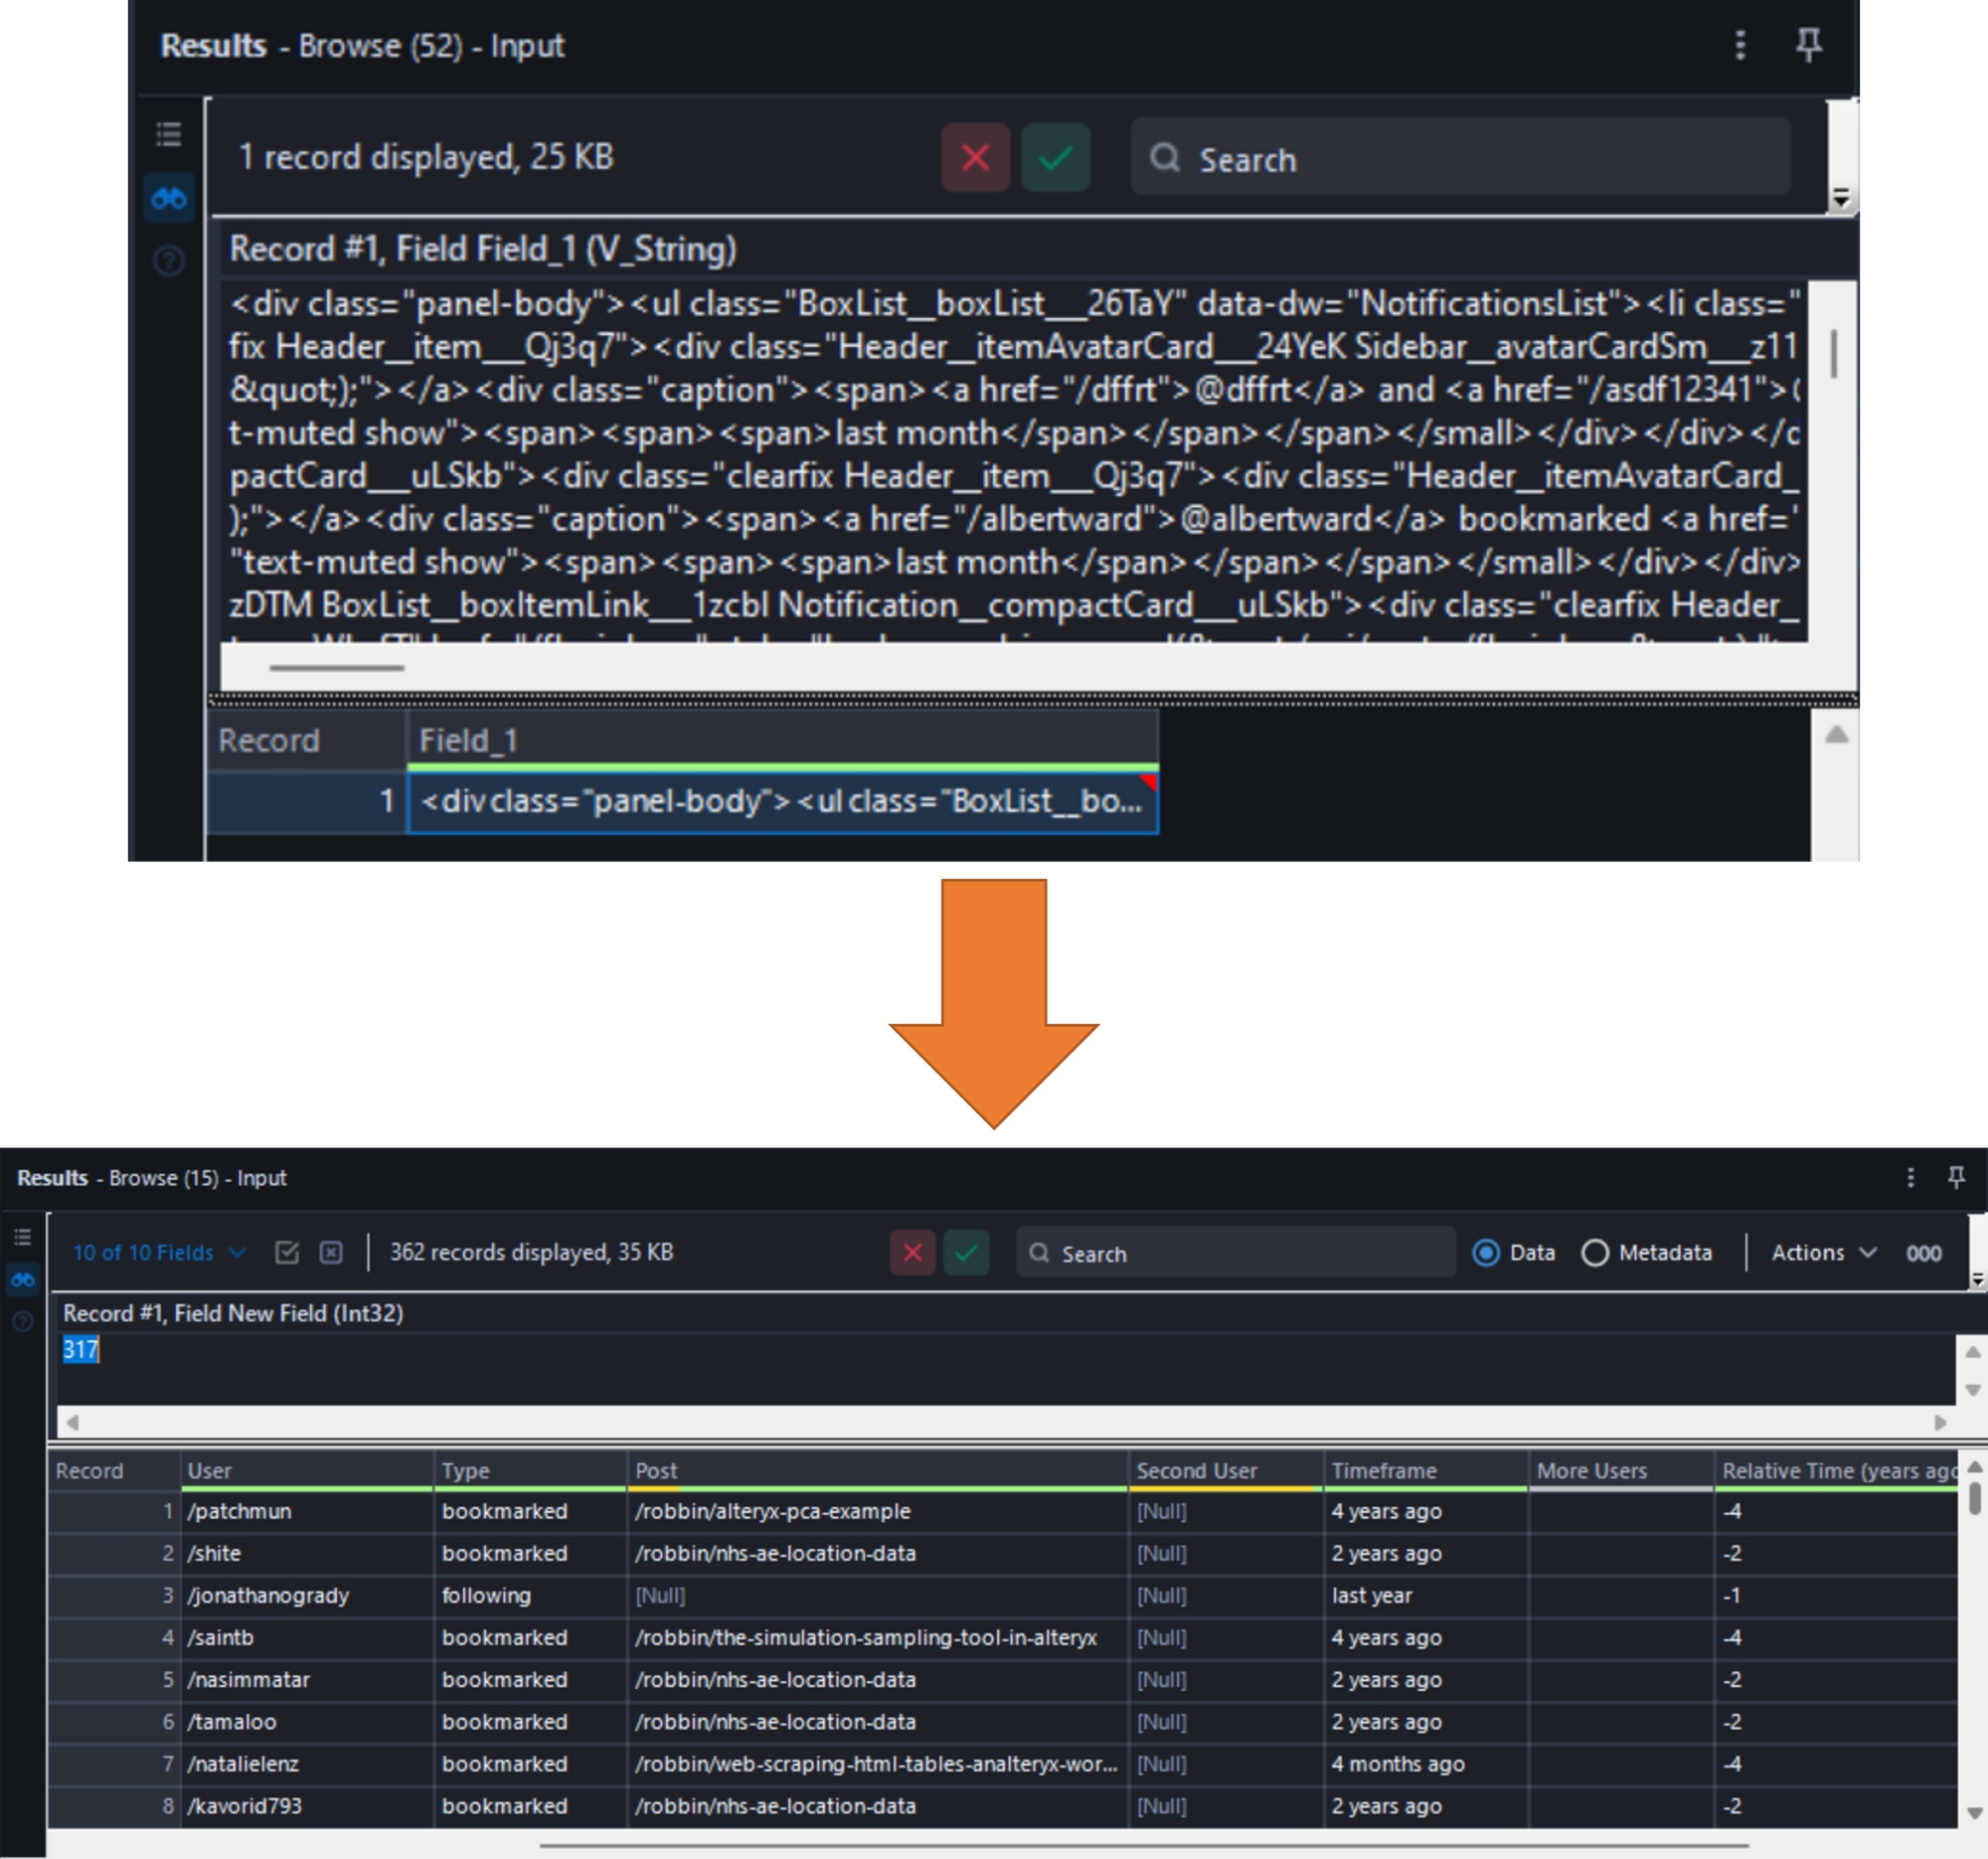1988x1859 pixels.
Task: Click the binoculars browse icon in the lower sidebar
Action: point(22,1279)
